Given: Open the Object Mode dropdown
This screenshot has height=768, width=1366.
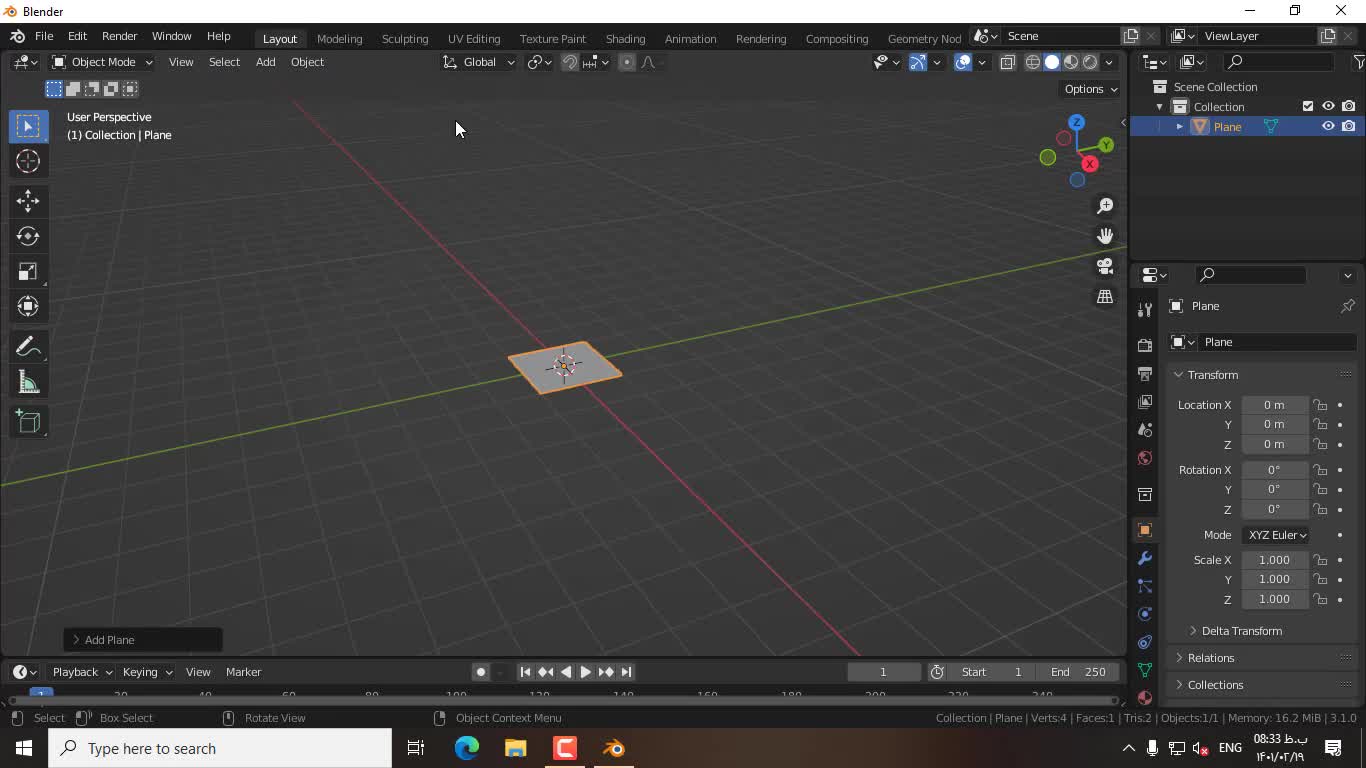Looking at the screenshot, I should point(102,62).
